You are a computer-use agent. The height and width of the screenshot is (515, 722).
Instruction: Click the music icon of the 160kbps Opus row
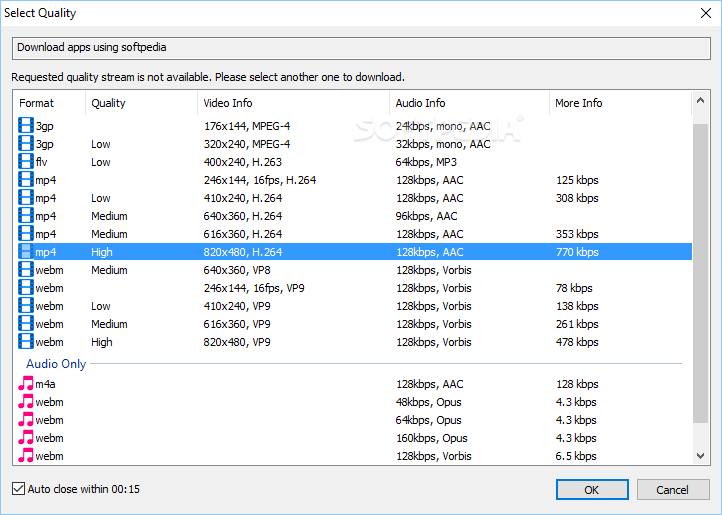26,438
